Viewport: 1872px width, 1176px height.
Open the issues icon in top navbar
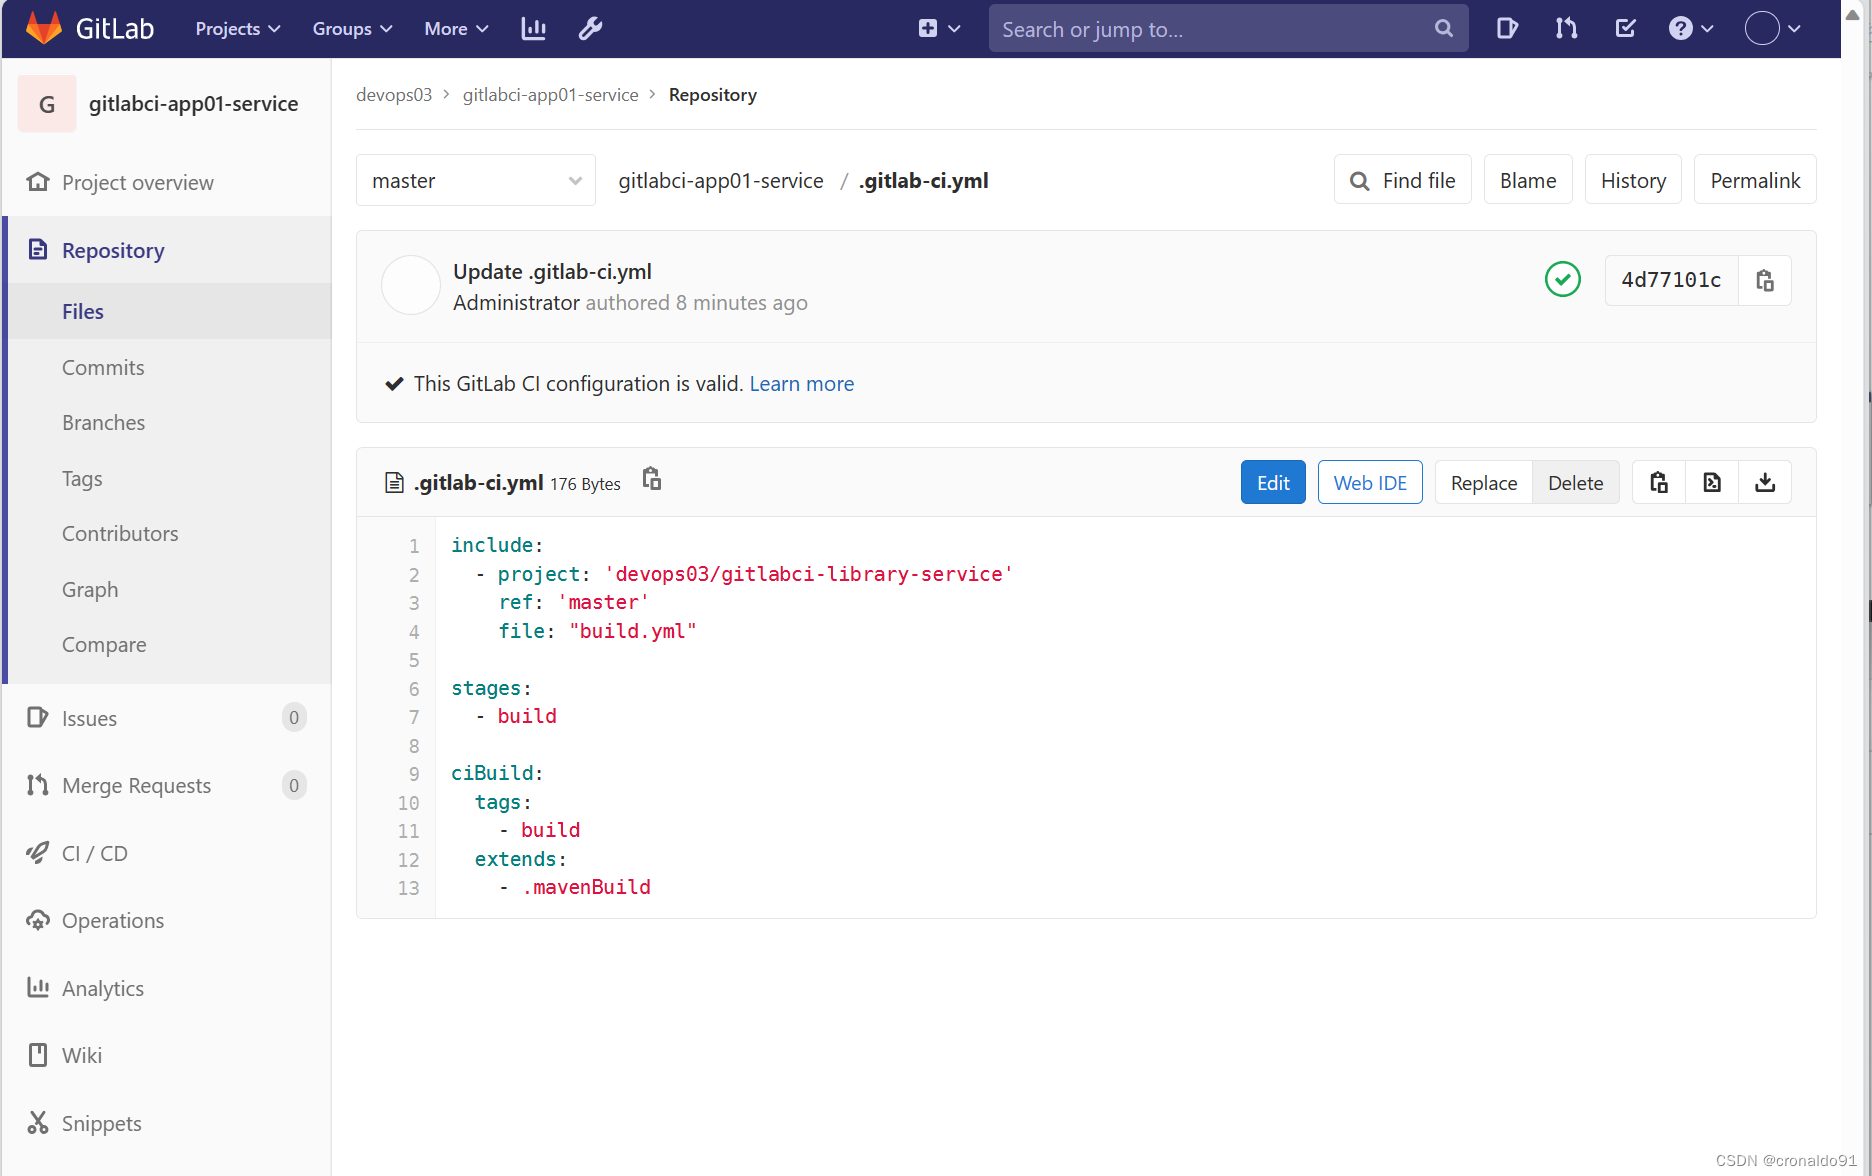(1507, 28)
